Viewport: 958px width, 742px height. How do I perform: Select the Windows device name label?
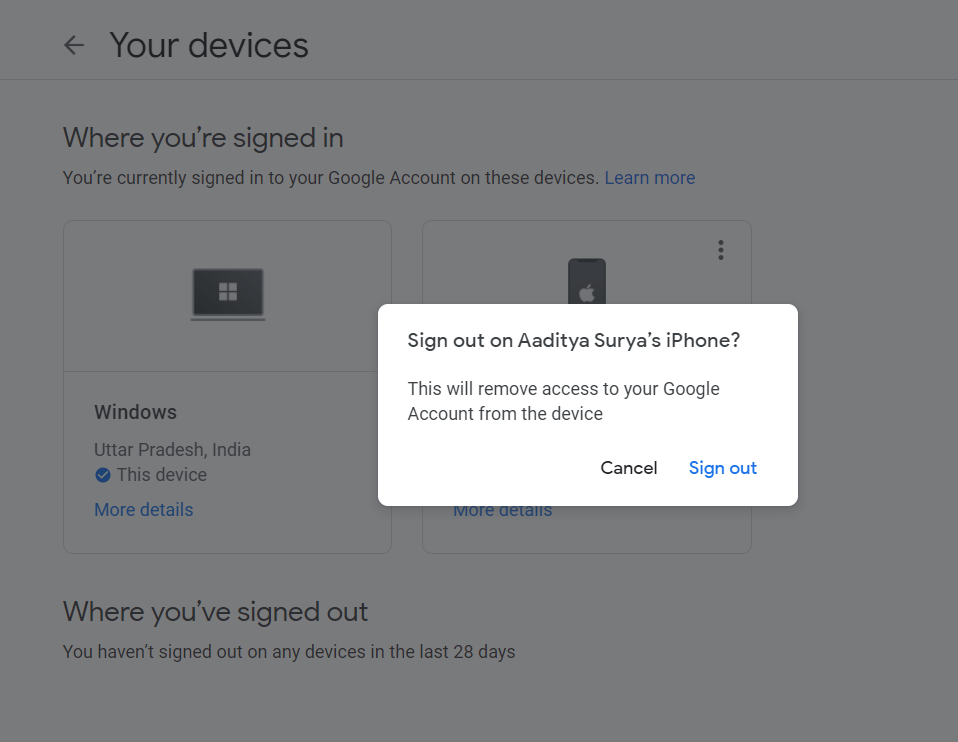(x=136, y=412)
